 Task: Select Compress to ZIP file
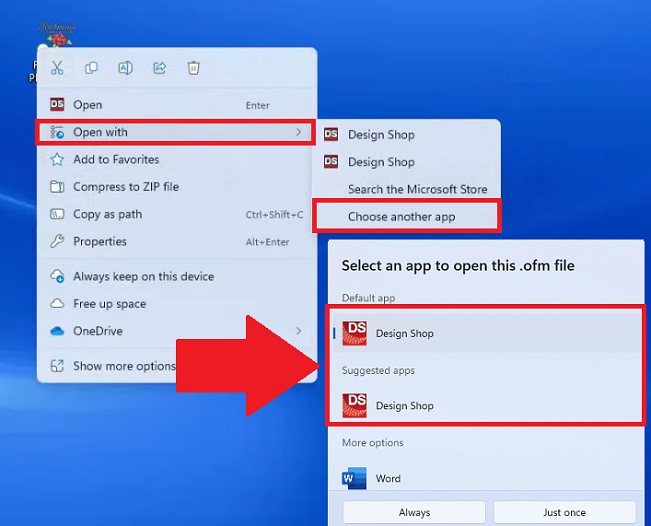(x=125, y=187)
